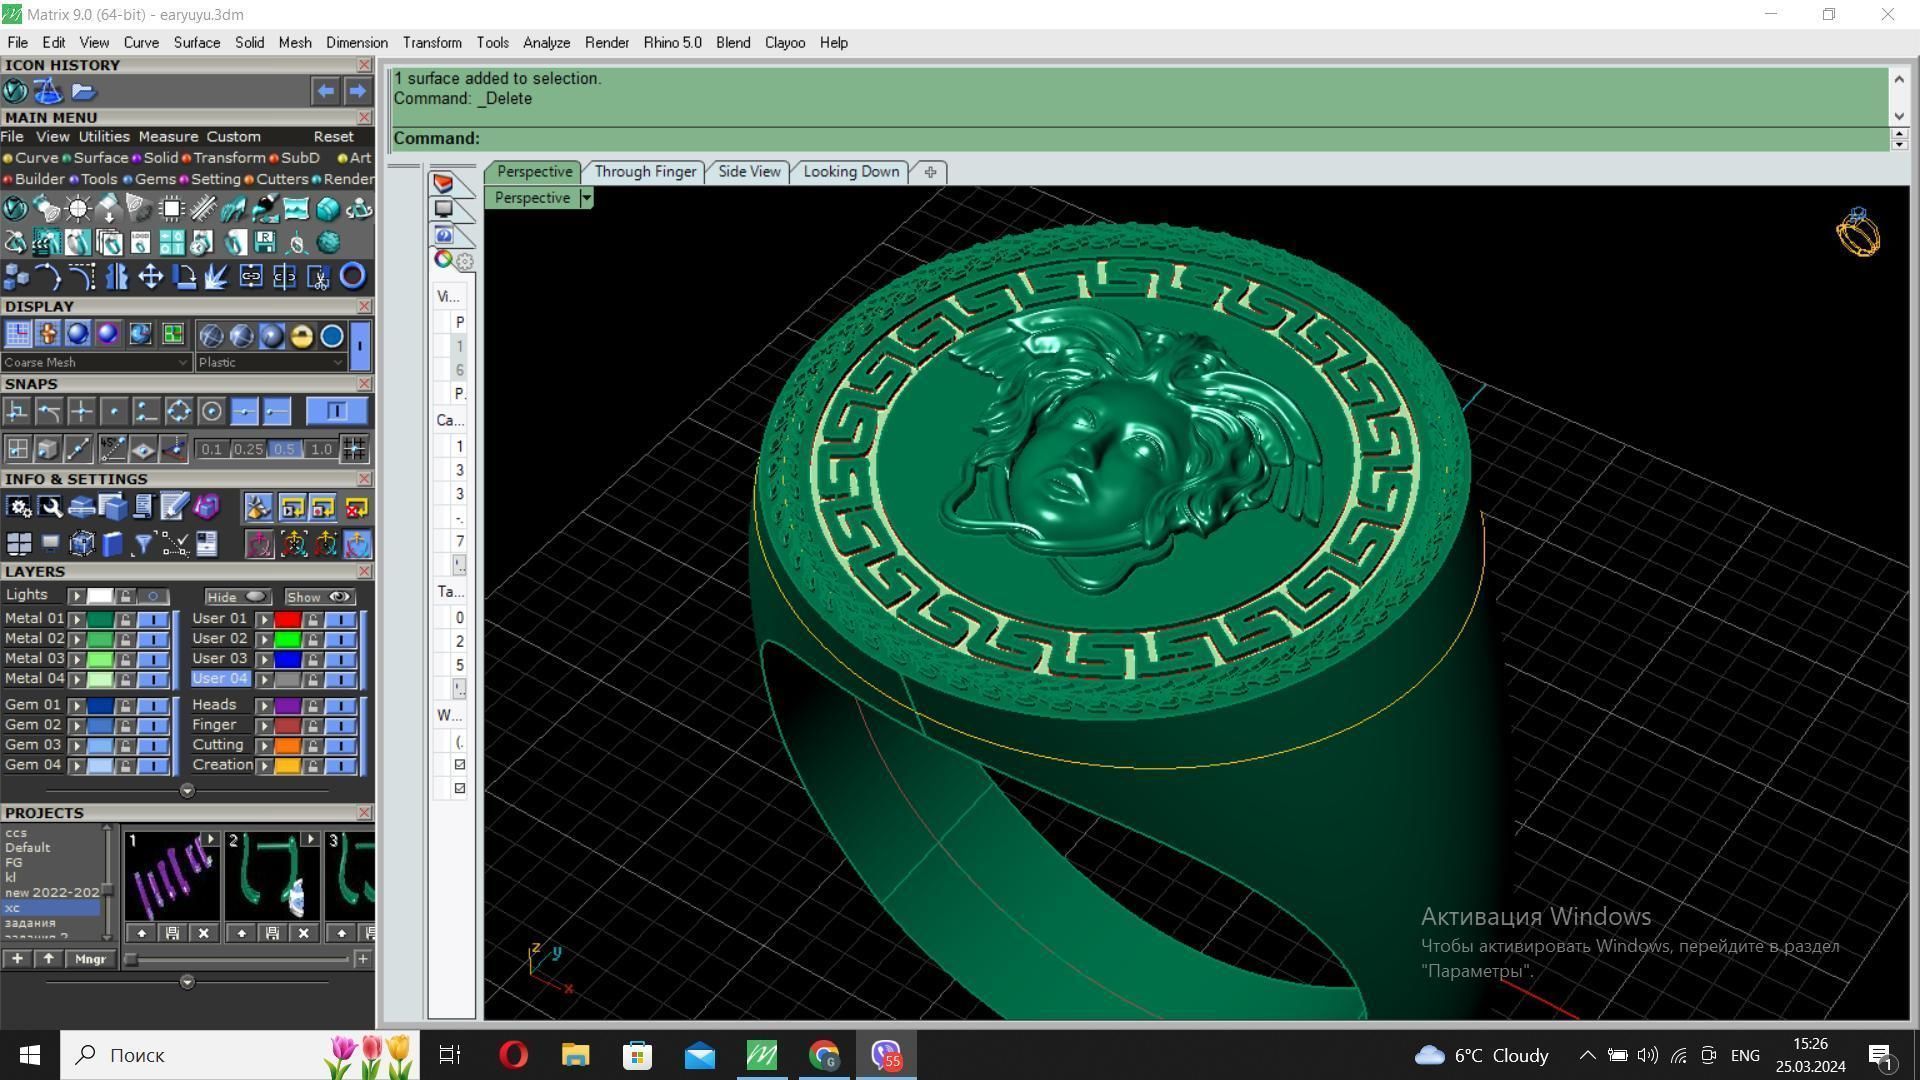The image size is (1920, 1080).
Task: Select the gold metal material ball
Action: pos(301,336)
